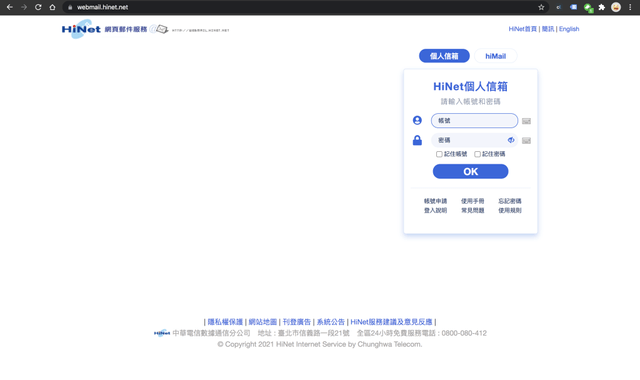Open the HiNet服務建議及意見反應 footer link
The width and height of the screenshot is (640, 380).
tap(391, 322)
